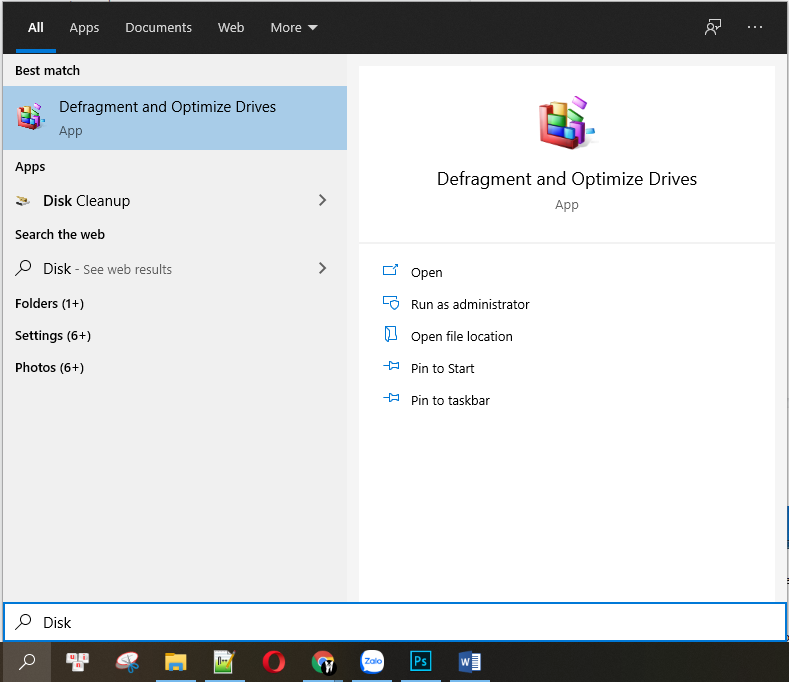Open Microsoft Word from the taskbar

point(469,661)
